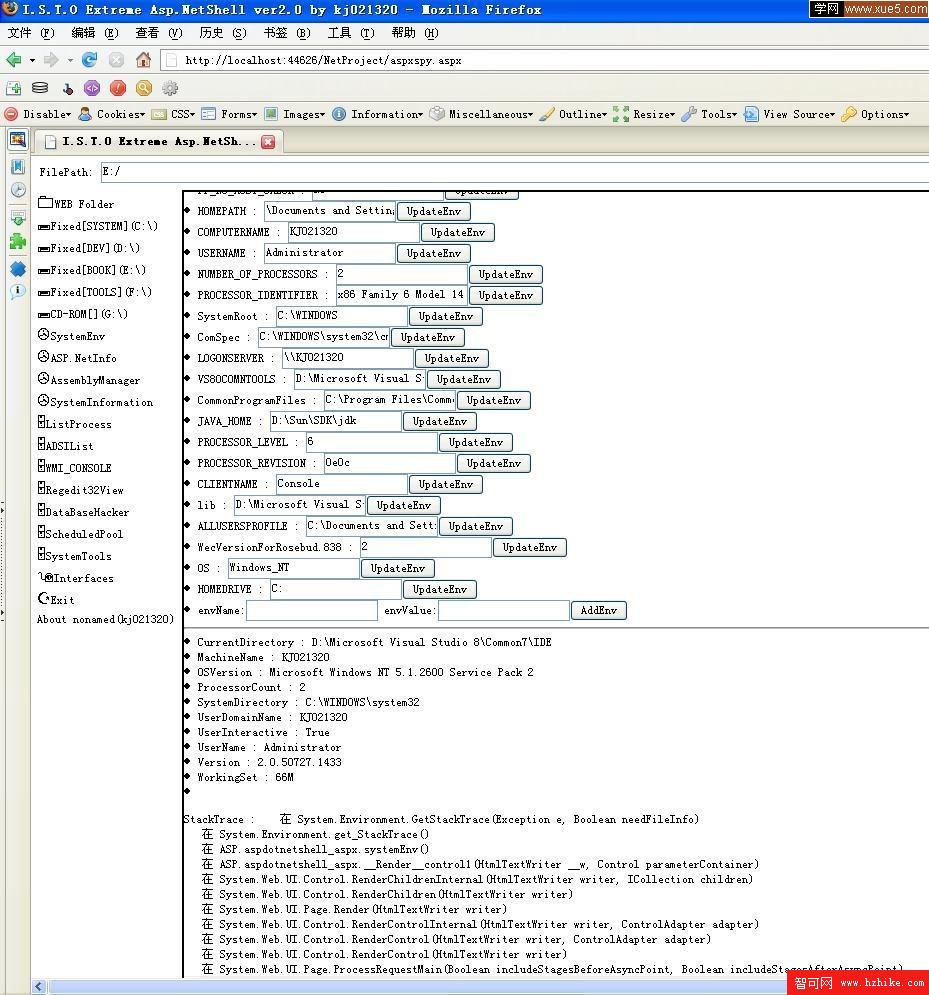The width and height of the screenshot is (929, 995).
Task: Click the horizontal scrollbar left arrow
Action: click(x=39, y=987)
